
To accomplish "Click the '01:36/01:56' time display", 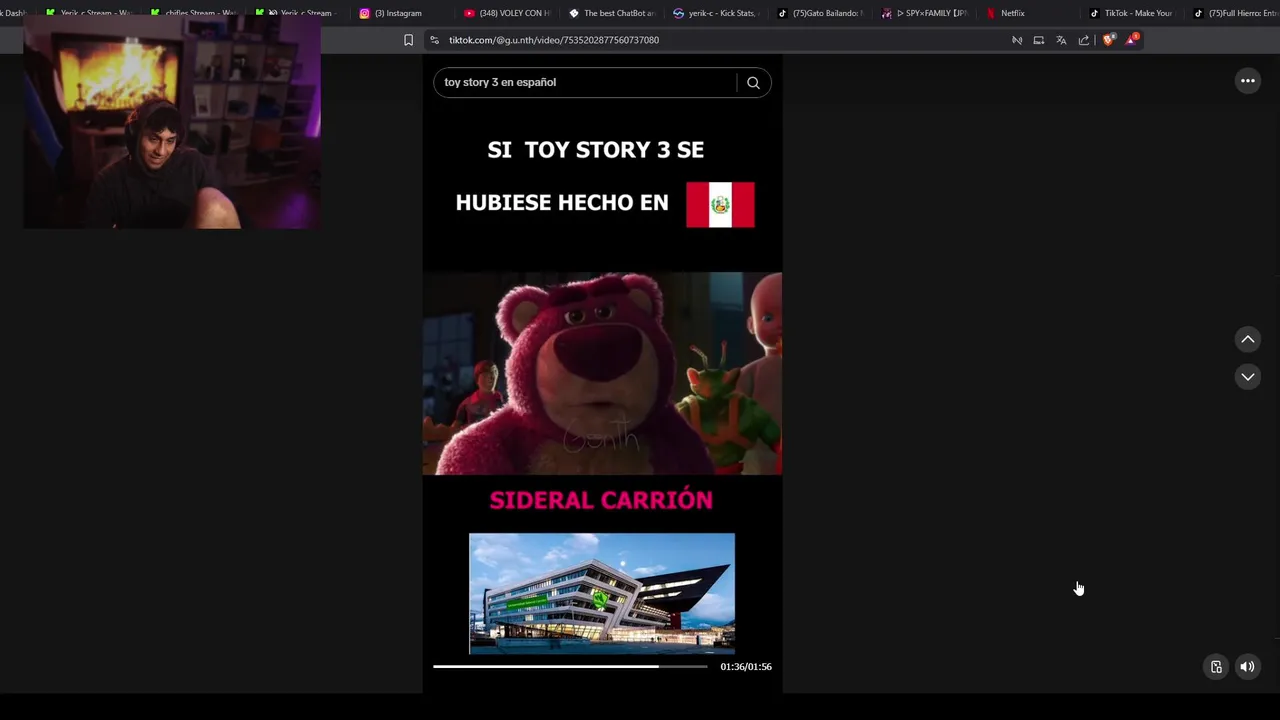I will click(746, 667).
